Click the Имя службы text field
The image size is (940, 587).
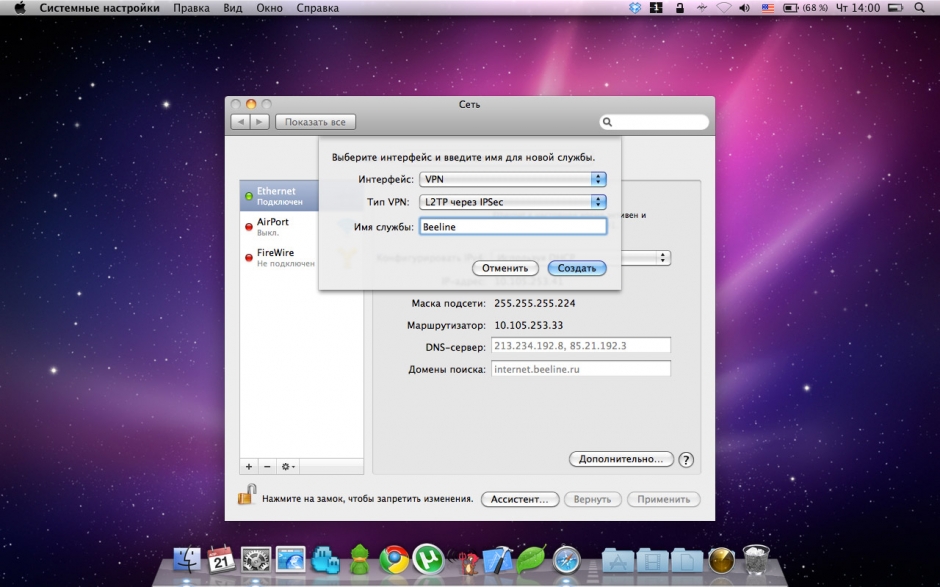pyautogui.click(x=513, y=227)
